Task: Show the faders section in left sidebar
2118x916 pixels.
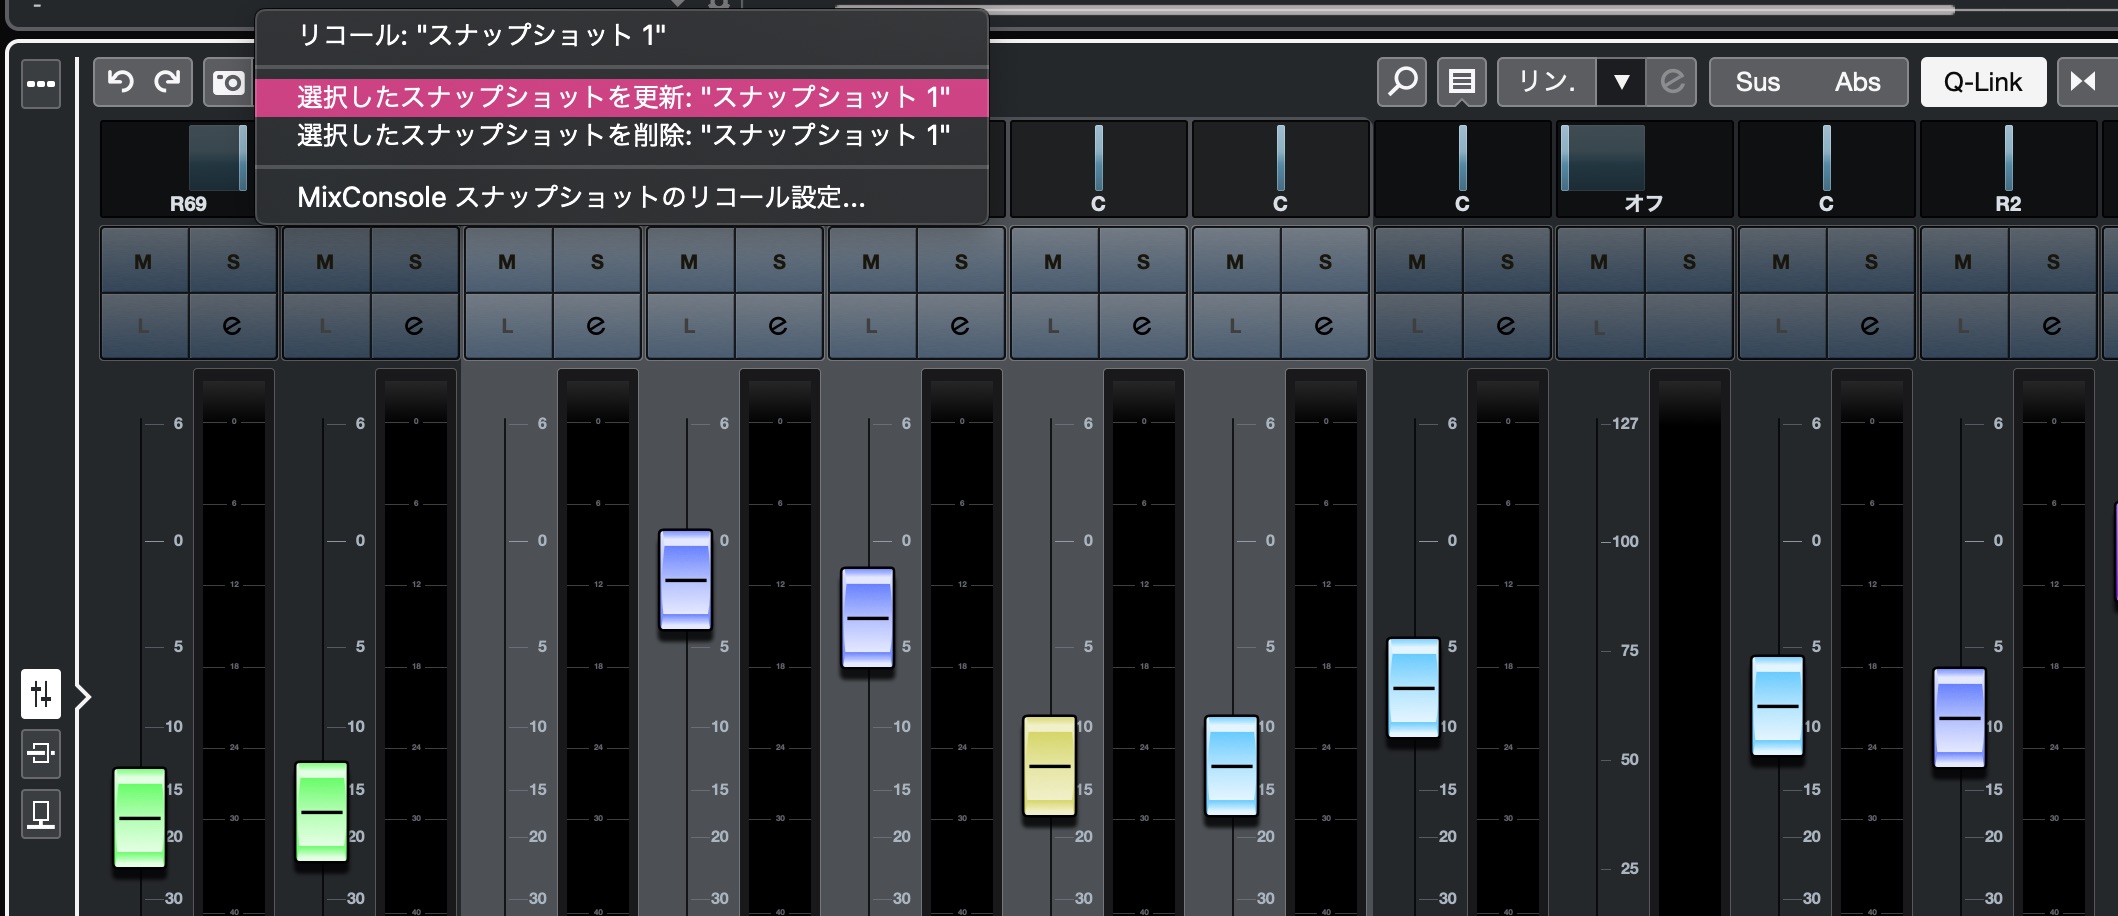Action: [x=41, y=694]
